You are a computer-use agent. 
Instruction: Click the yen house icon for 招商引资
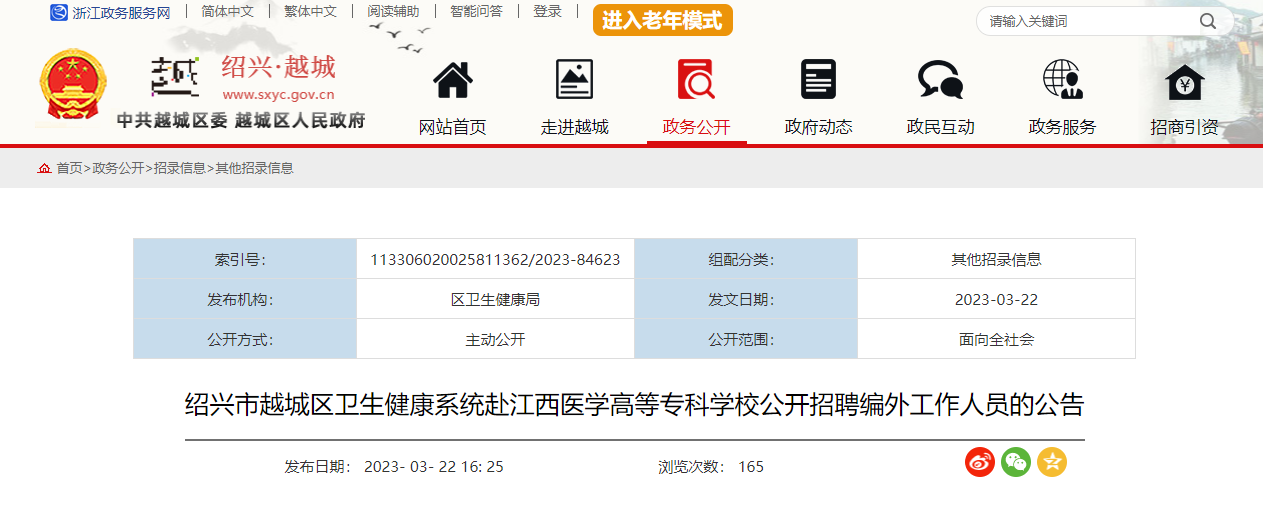point(1185,82)
